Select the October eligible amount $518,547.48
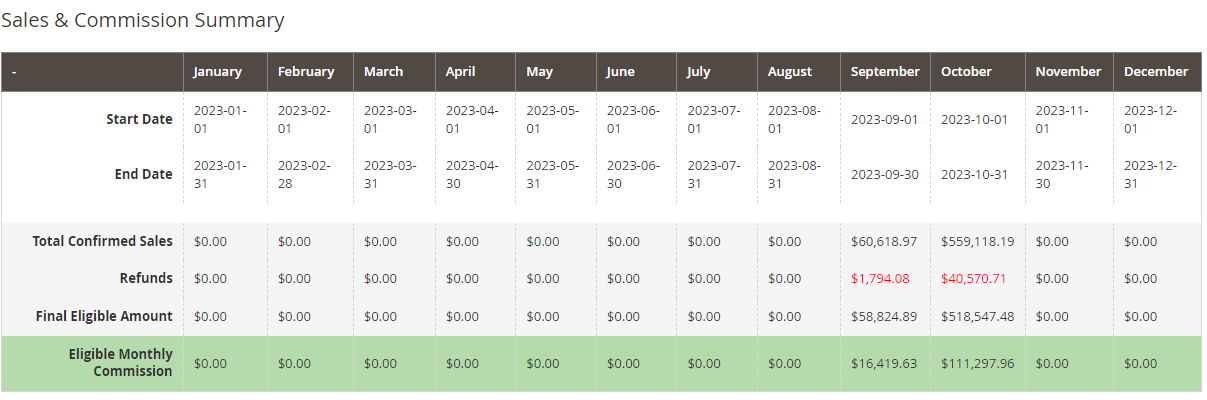 [x=977, y=316]
